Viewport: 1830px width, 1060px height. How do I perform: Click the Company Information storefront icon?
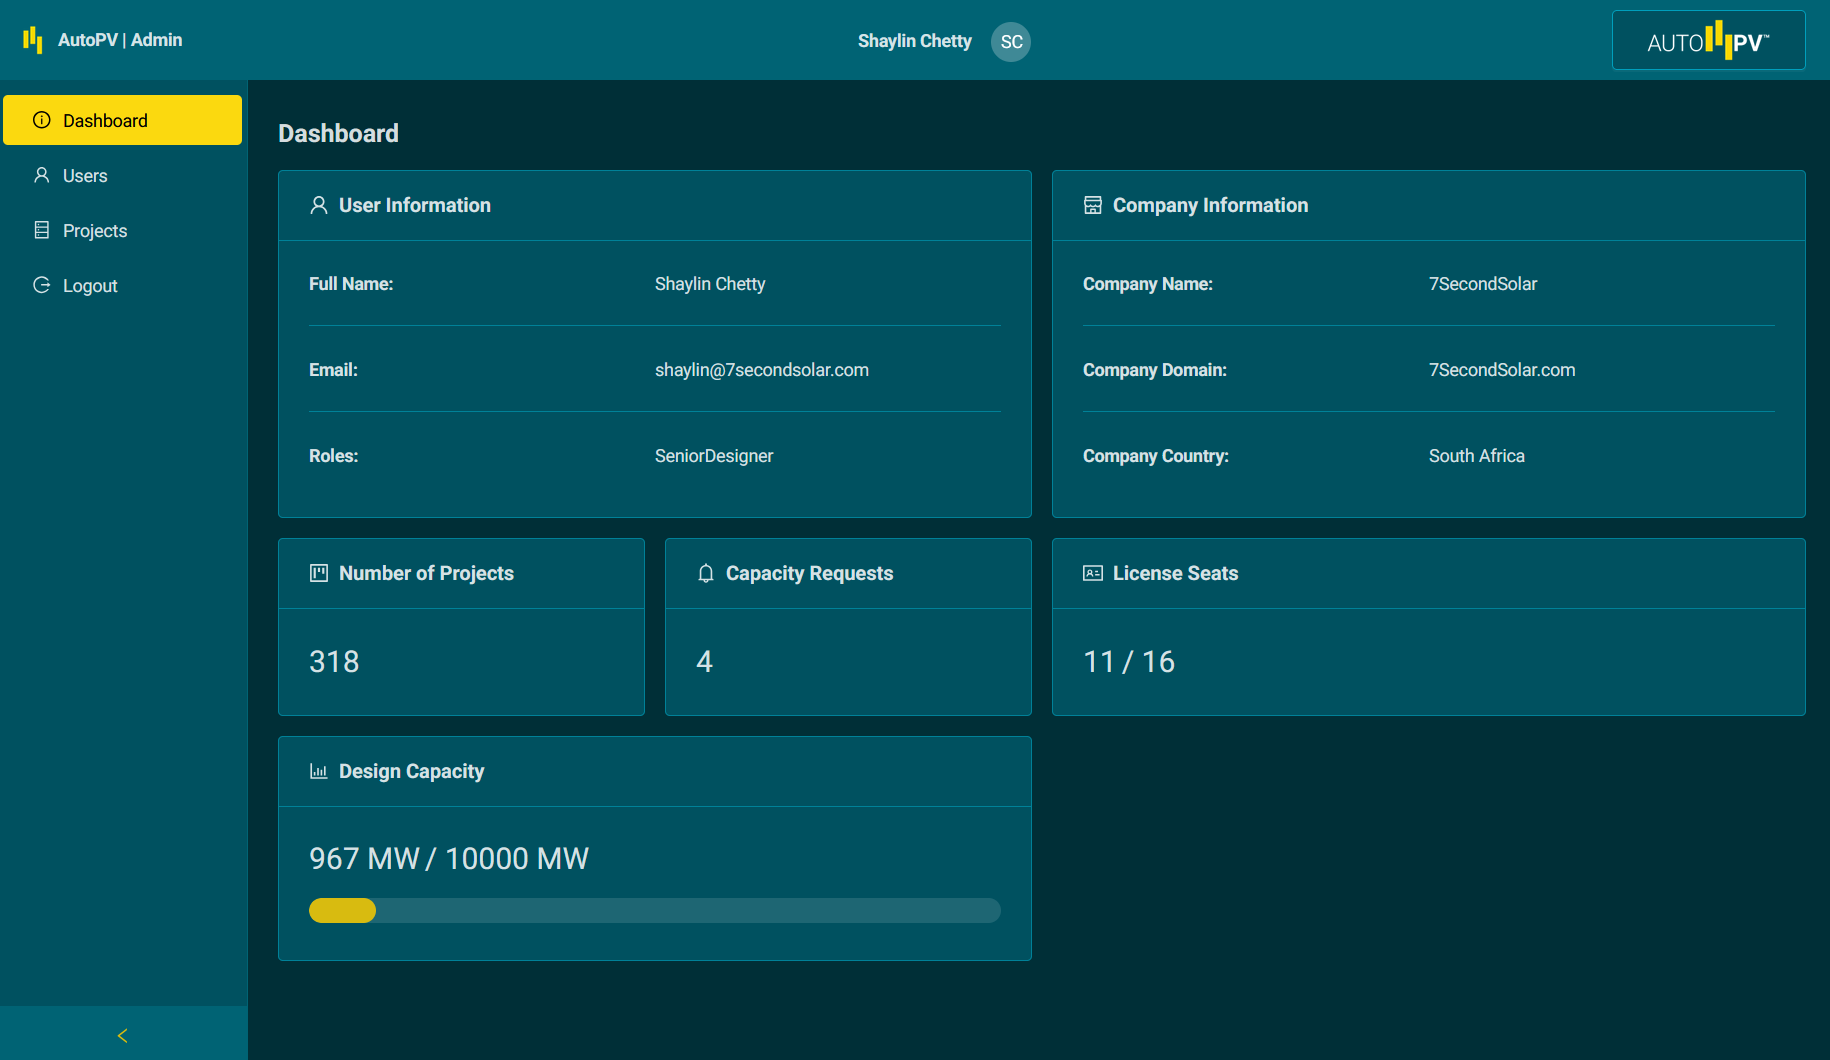point(1093,205)
